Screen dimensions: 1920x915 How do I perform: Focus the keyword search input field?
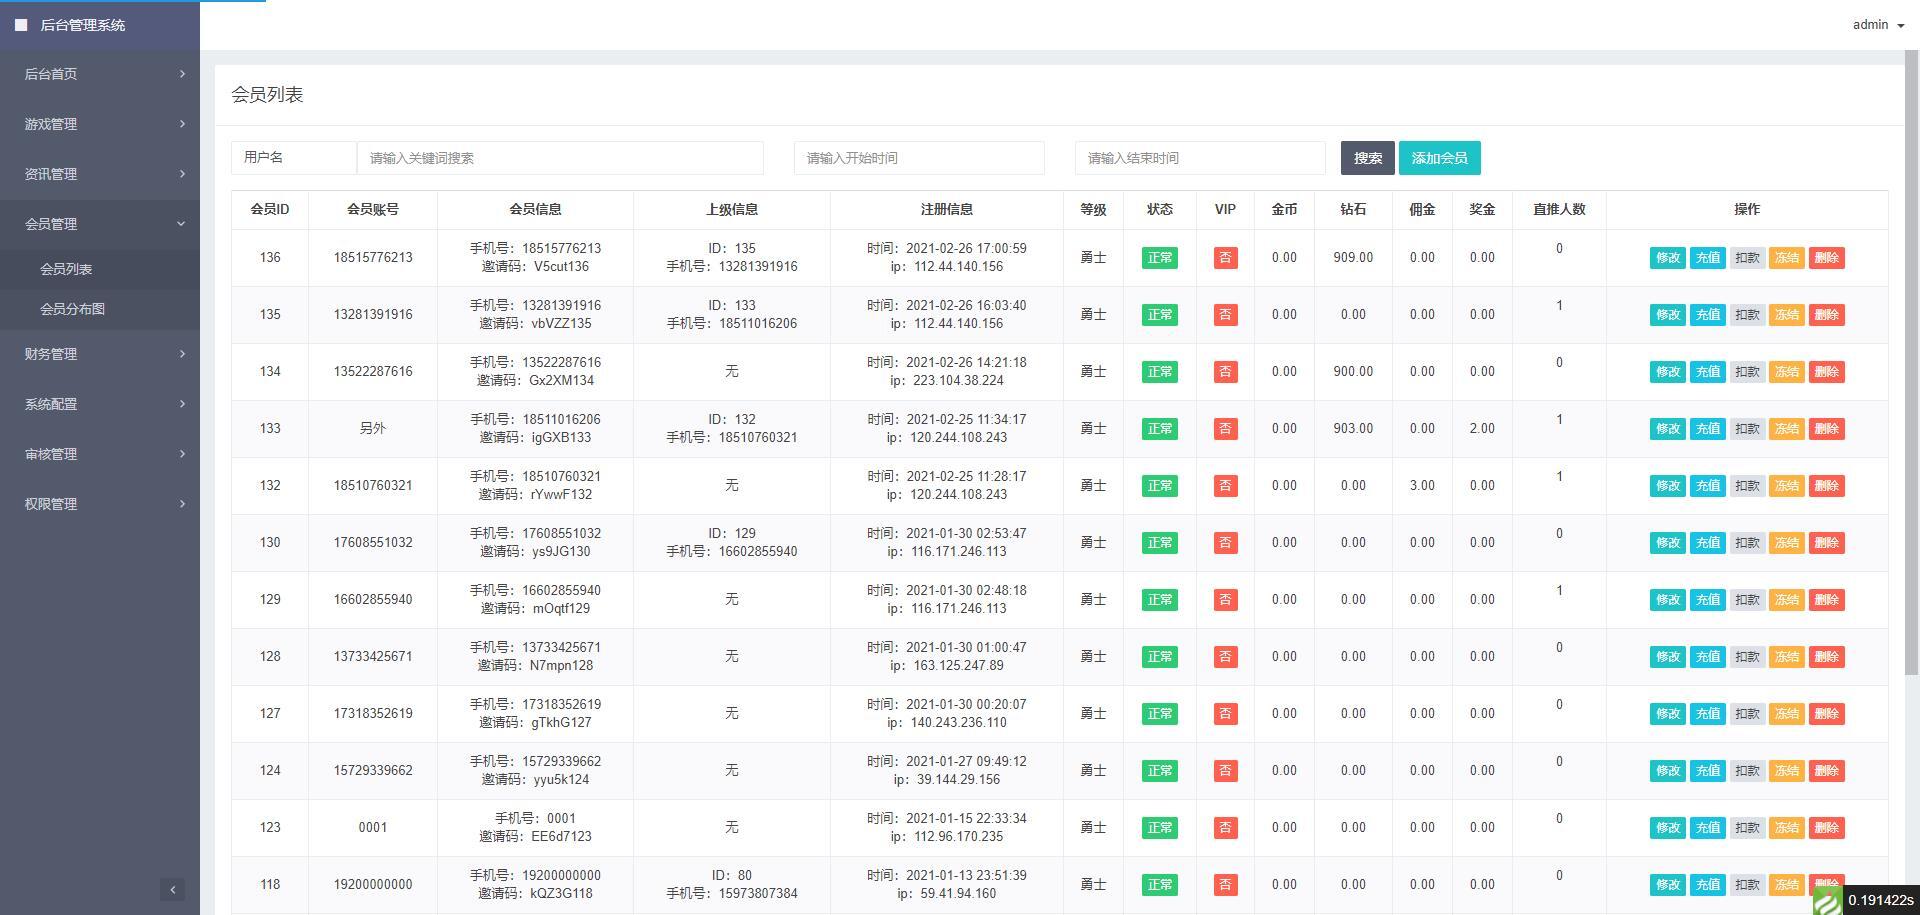(x=560, y=158)
